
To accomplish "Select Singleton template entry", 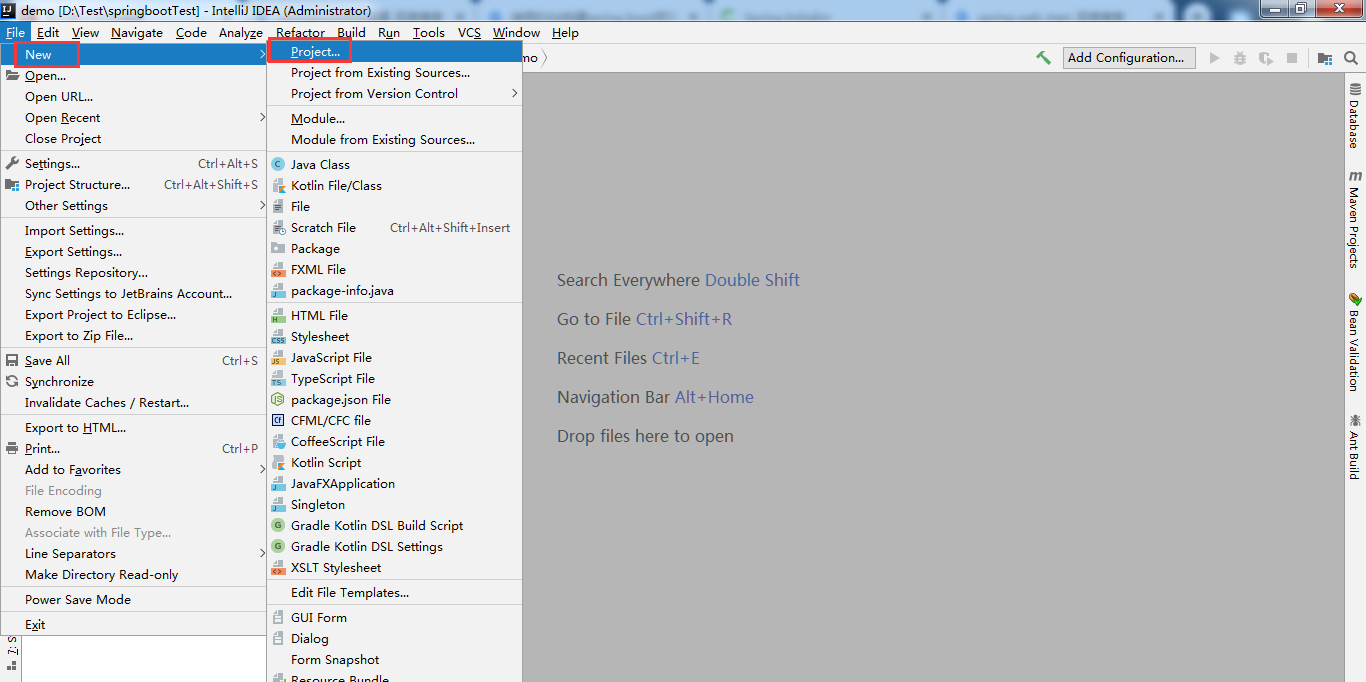I will click(x=394, y=504).
